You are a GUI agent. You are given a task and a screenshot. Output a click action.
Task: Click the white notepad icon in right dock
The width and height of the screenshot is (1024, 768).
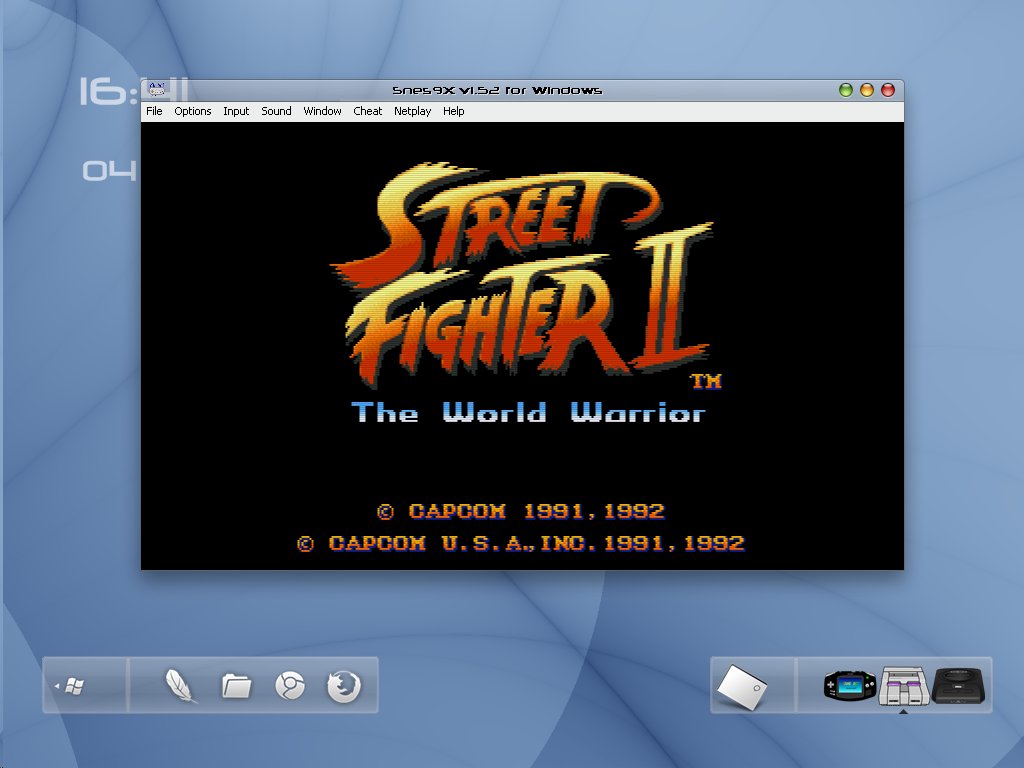(x=742, y=687)
